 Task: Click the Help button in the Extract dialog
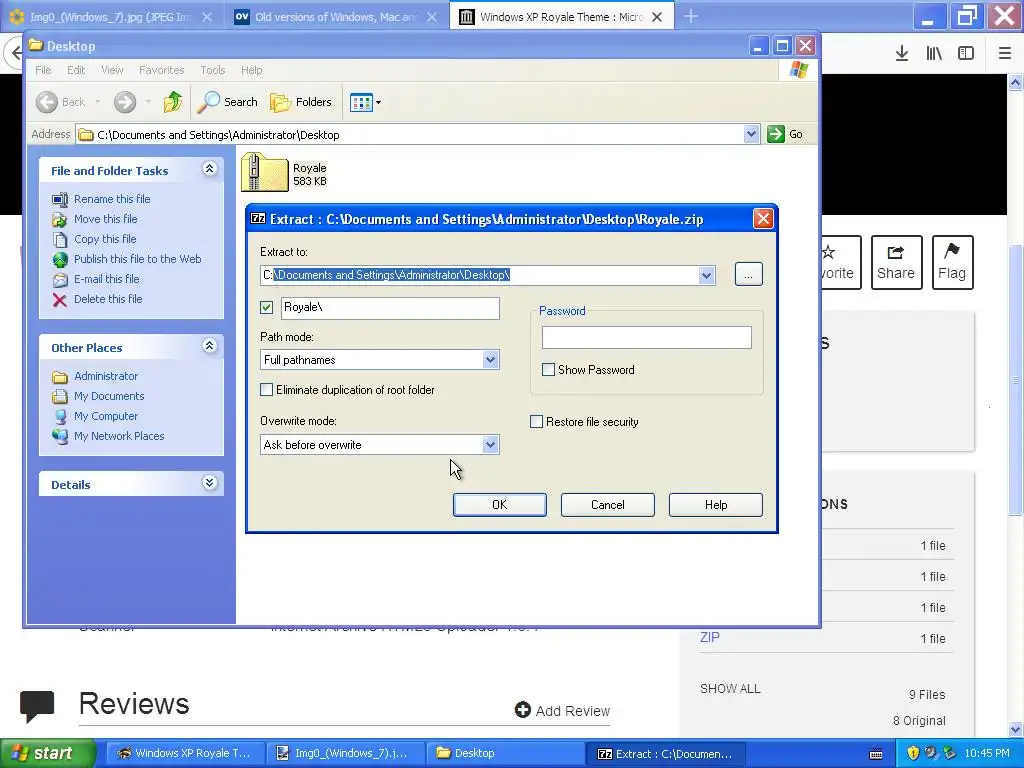point(716,505)
